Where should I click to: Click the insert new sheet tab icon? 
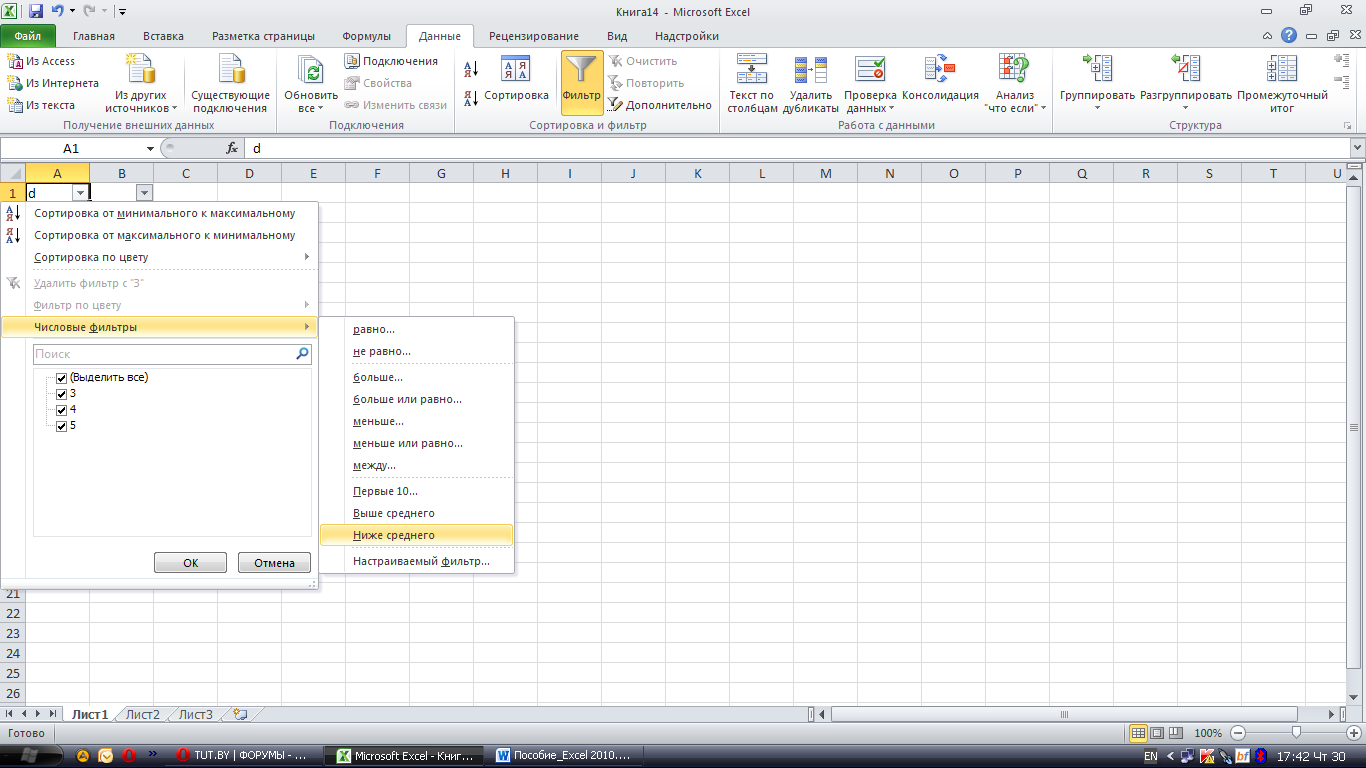[x=240, y=714]
